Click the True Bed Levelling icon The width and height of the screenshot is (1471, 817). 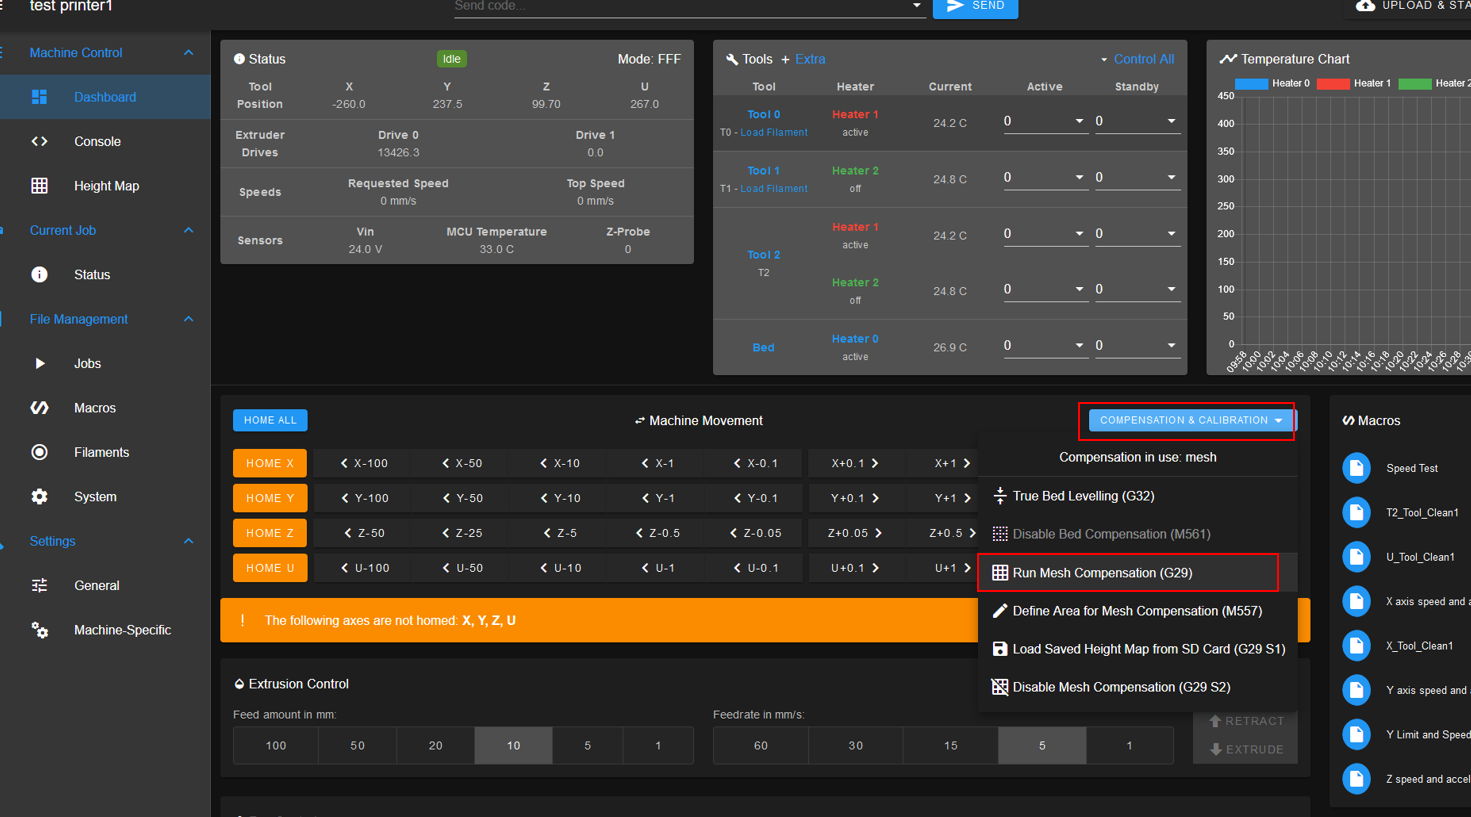[999, 496]
